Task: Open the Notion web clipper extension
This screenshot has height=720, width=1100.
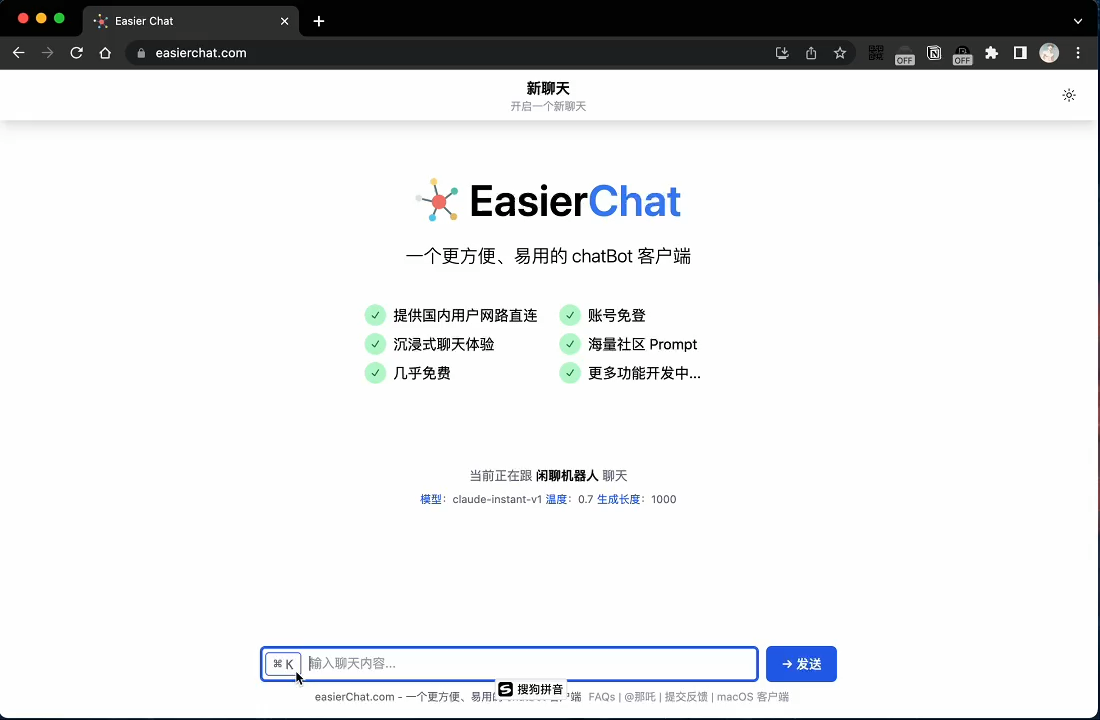Action: click(x=934, y=53)
